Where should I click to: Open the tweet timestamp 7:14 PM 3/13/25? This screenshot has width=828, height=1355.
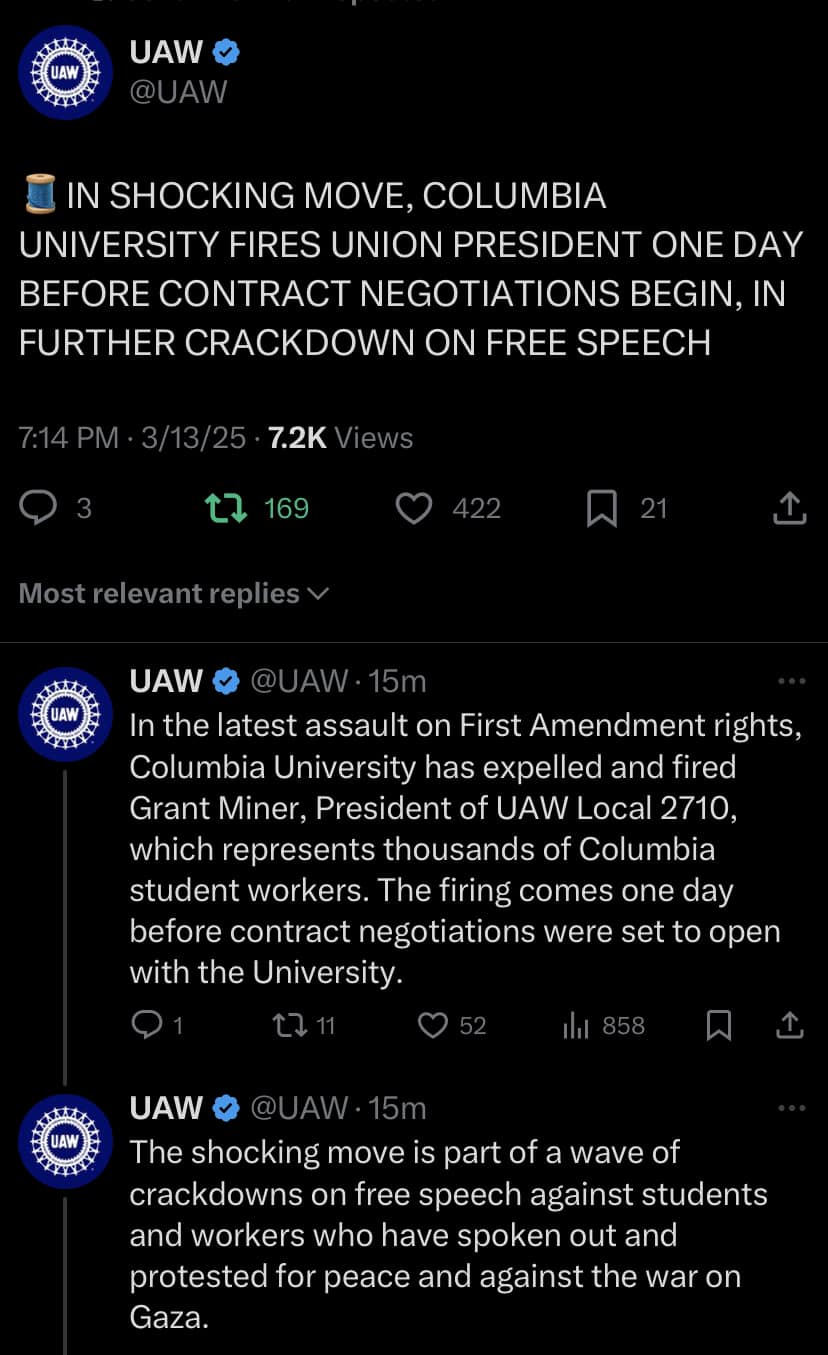click(x=132, y=438)
